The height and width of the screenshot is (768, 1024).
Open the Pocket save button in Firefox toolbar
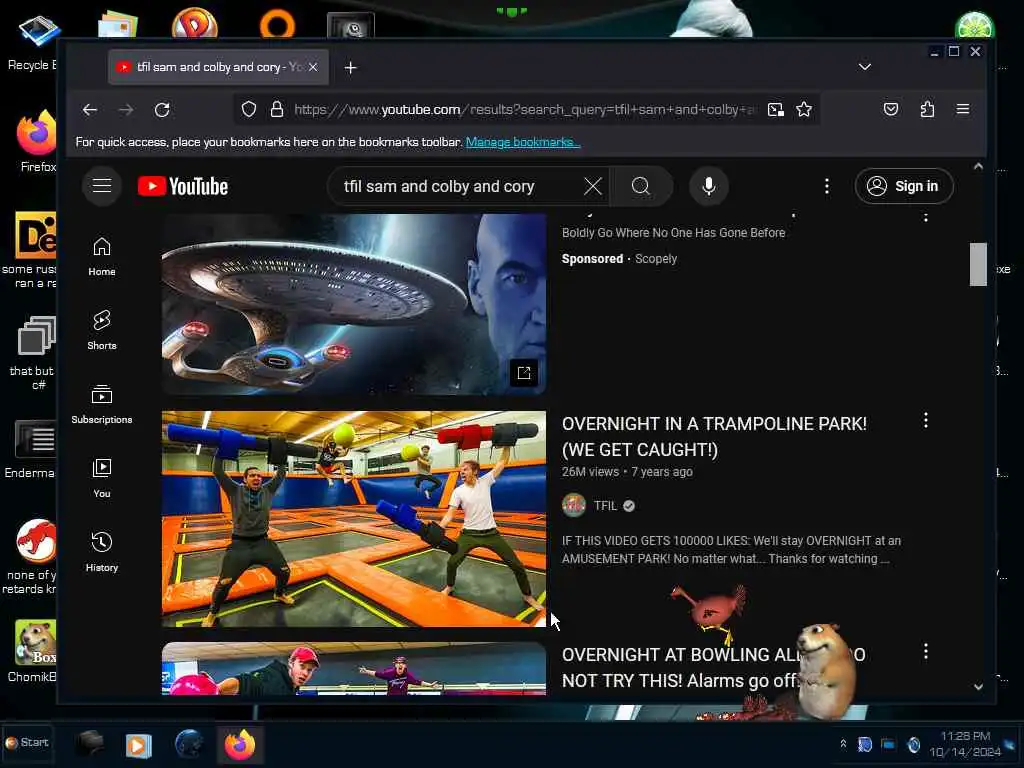click(x=891, y=109)
